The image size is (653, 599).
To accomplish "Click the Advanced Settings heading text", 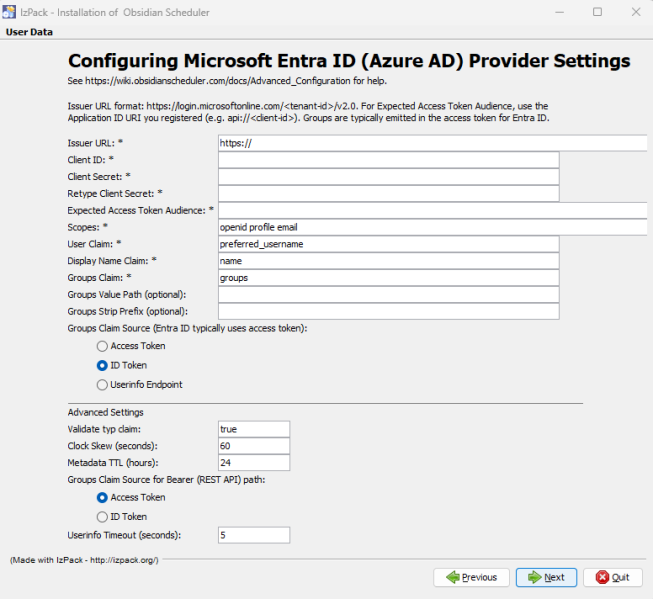I will 105,412.
